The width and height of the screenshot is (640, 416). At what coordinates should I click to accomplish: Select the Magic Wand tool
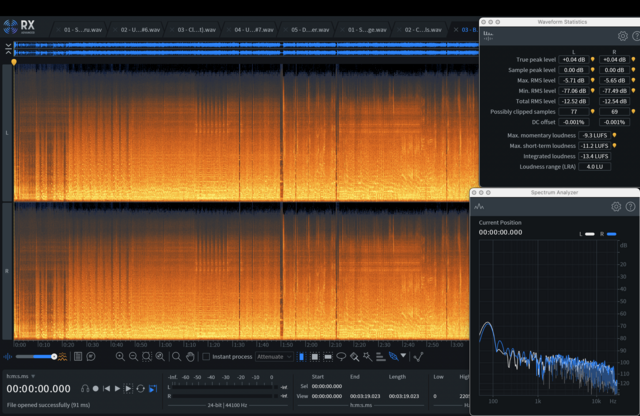click(x=367, y=356)
